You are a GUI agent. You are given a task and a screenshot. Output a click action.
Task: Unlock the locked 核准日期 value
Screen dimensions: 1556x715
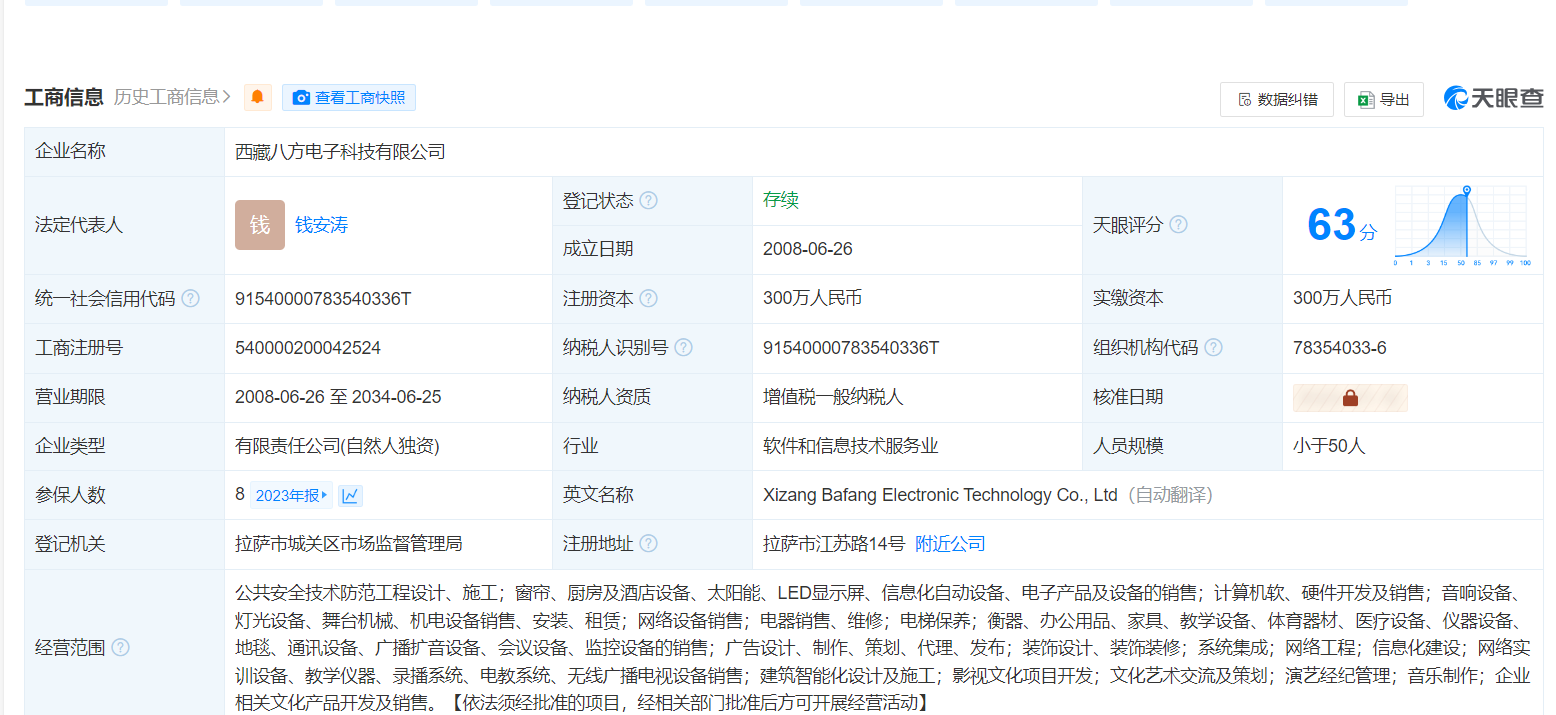pos(1350,398)
